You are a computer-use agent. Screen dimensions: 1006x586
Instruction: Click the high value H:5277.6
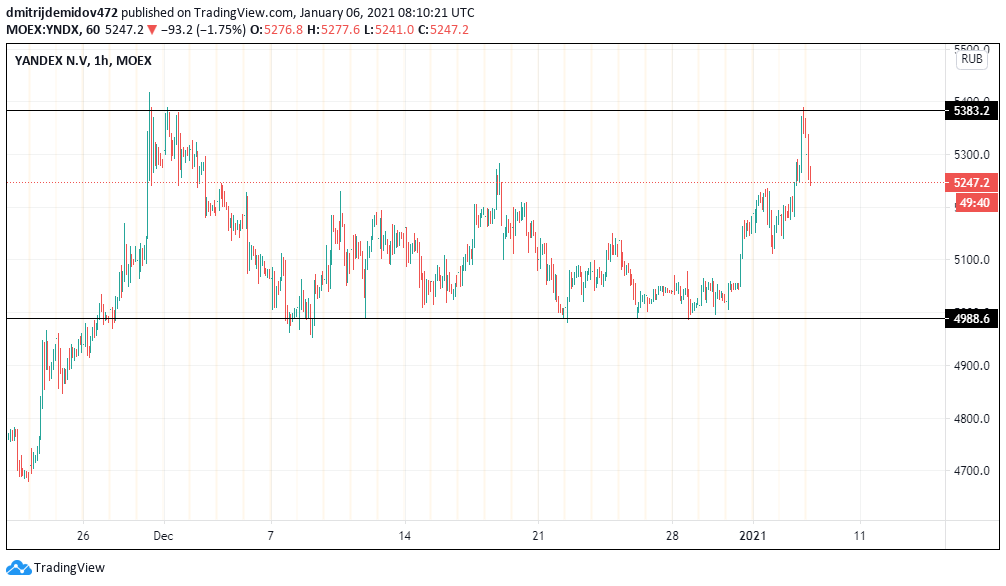click(x=334, y=30)
